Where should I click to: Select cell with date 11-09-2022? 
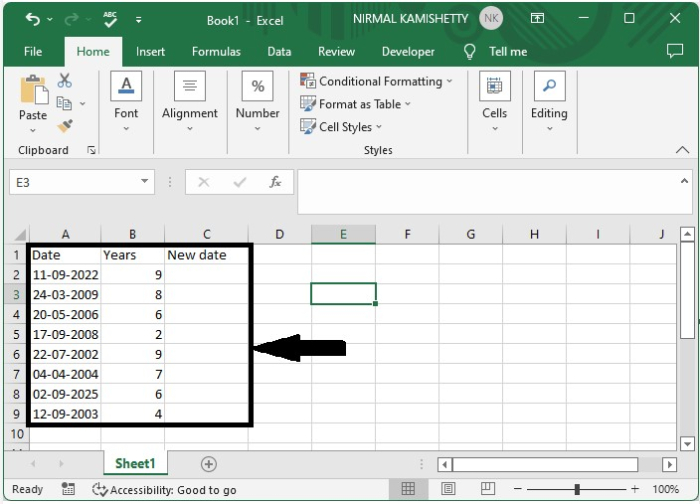65,275
